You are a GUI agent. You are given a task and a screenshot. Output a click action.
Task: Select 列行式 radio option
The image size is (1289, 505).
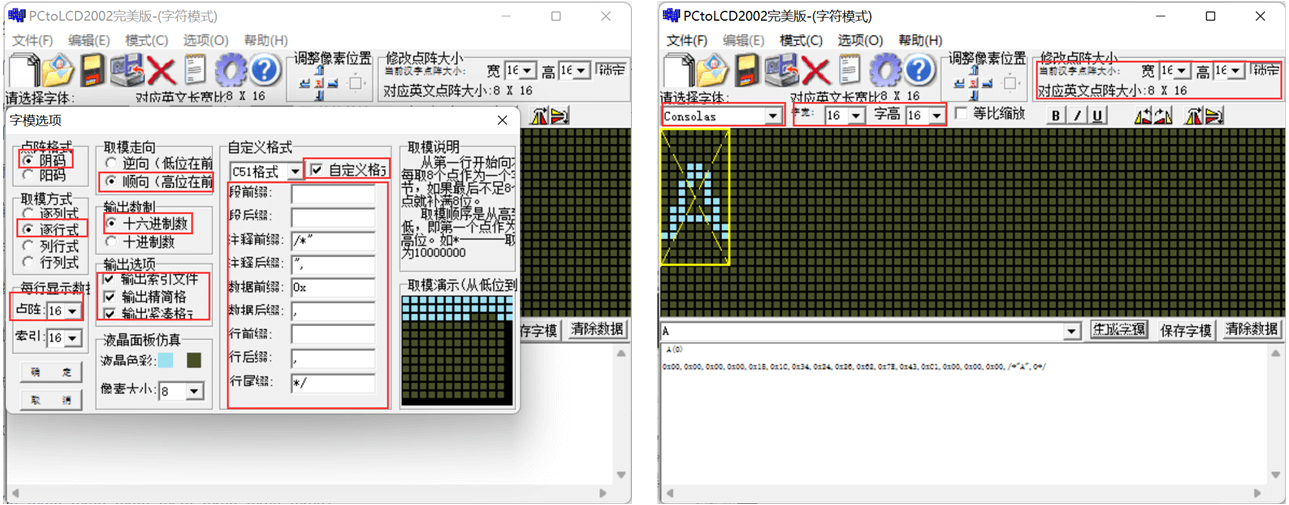(x=29, y=246)
